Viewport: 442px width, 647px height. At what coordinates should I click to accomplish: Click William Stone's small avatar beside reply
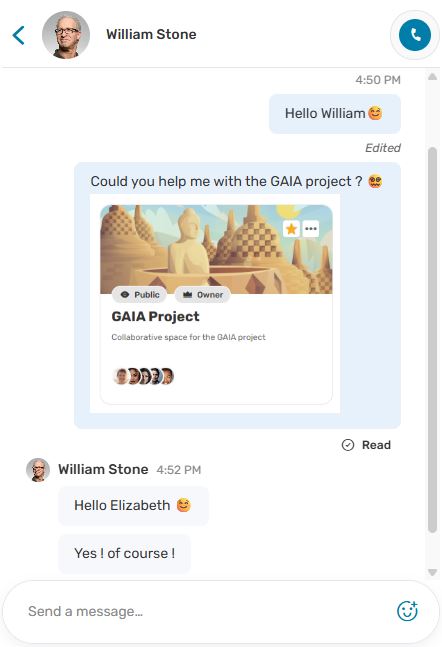pos(38,470)
